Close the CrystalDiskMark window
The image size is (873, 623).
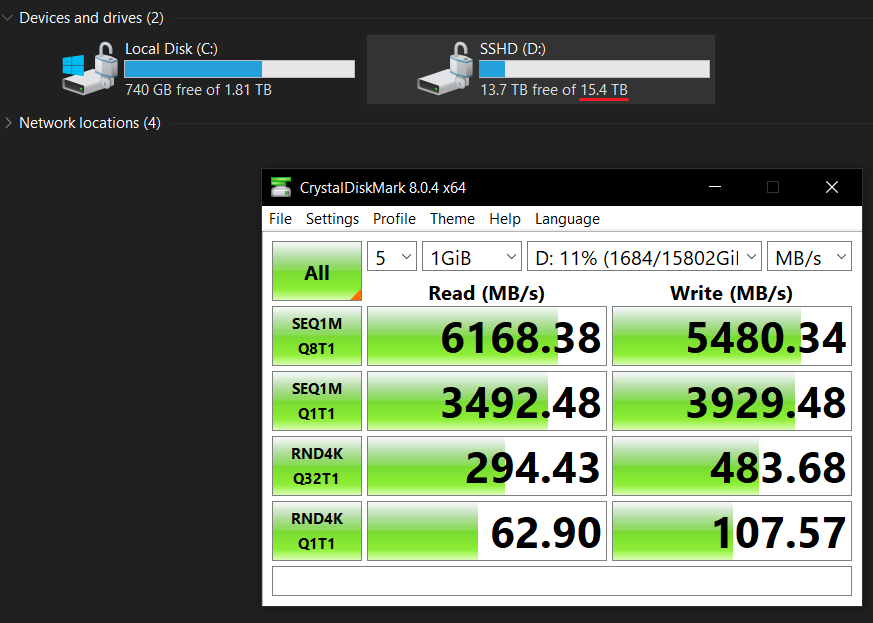(832, 187)
